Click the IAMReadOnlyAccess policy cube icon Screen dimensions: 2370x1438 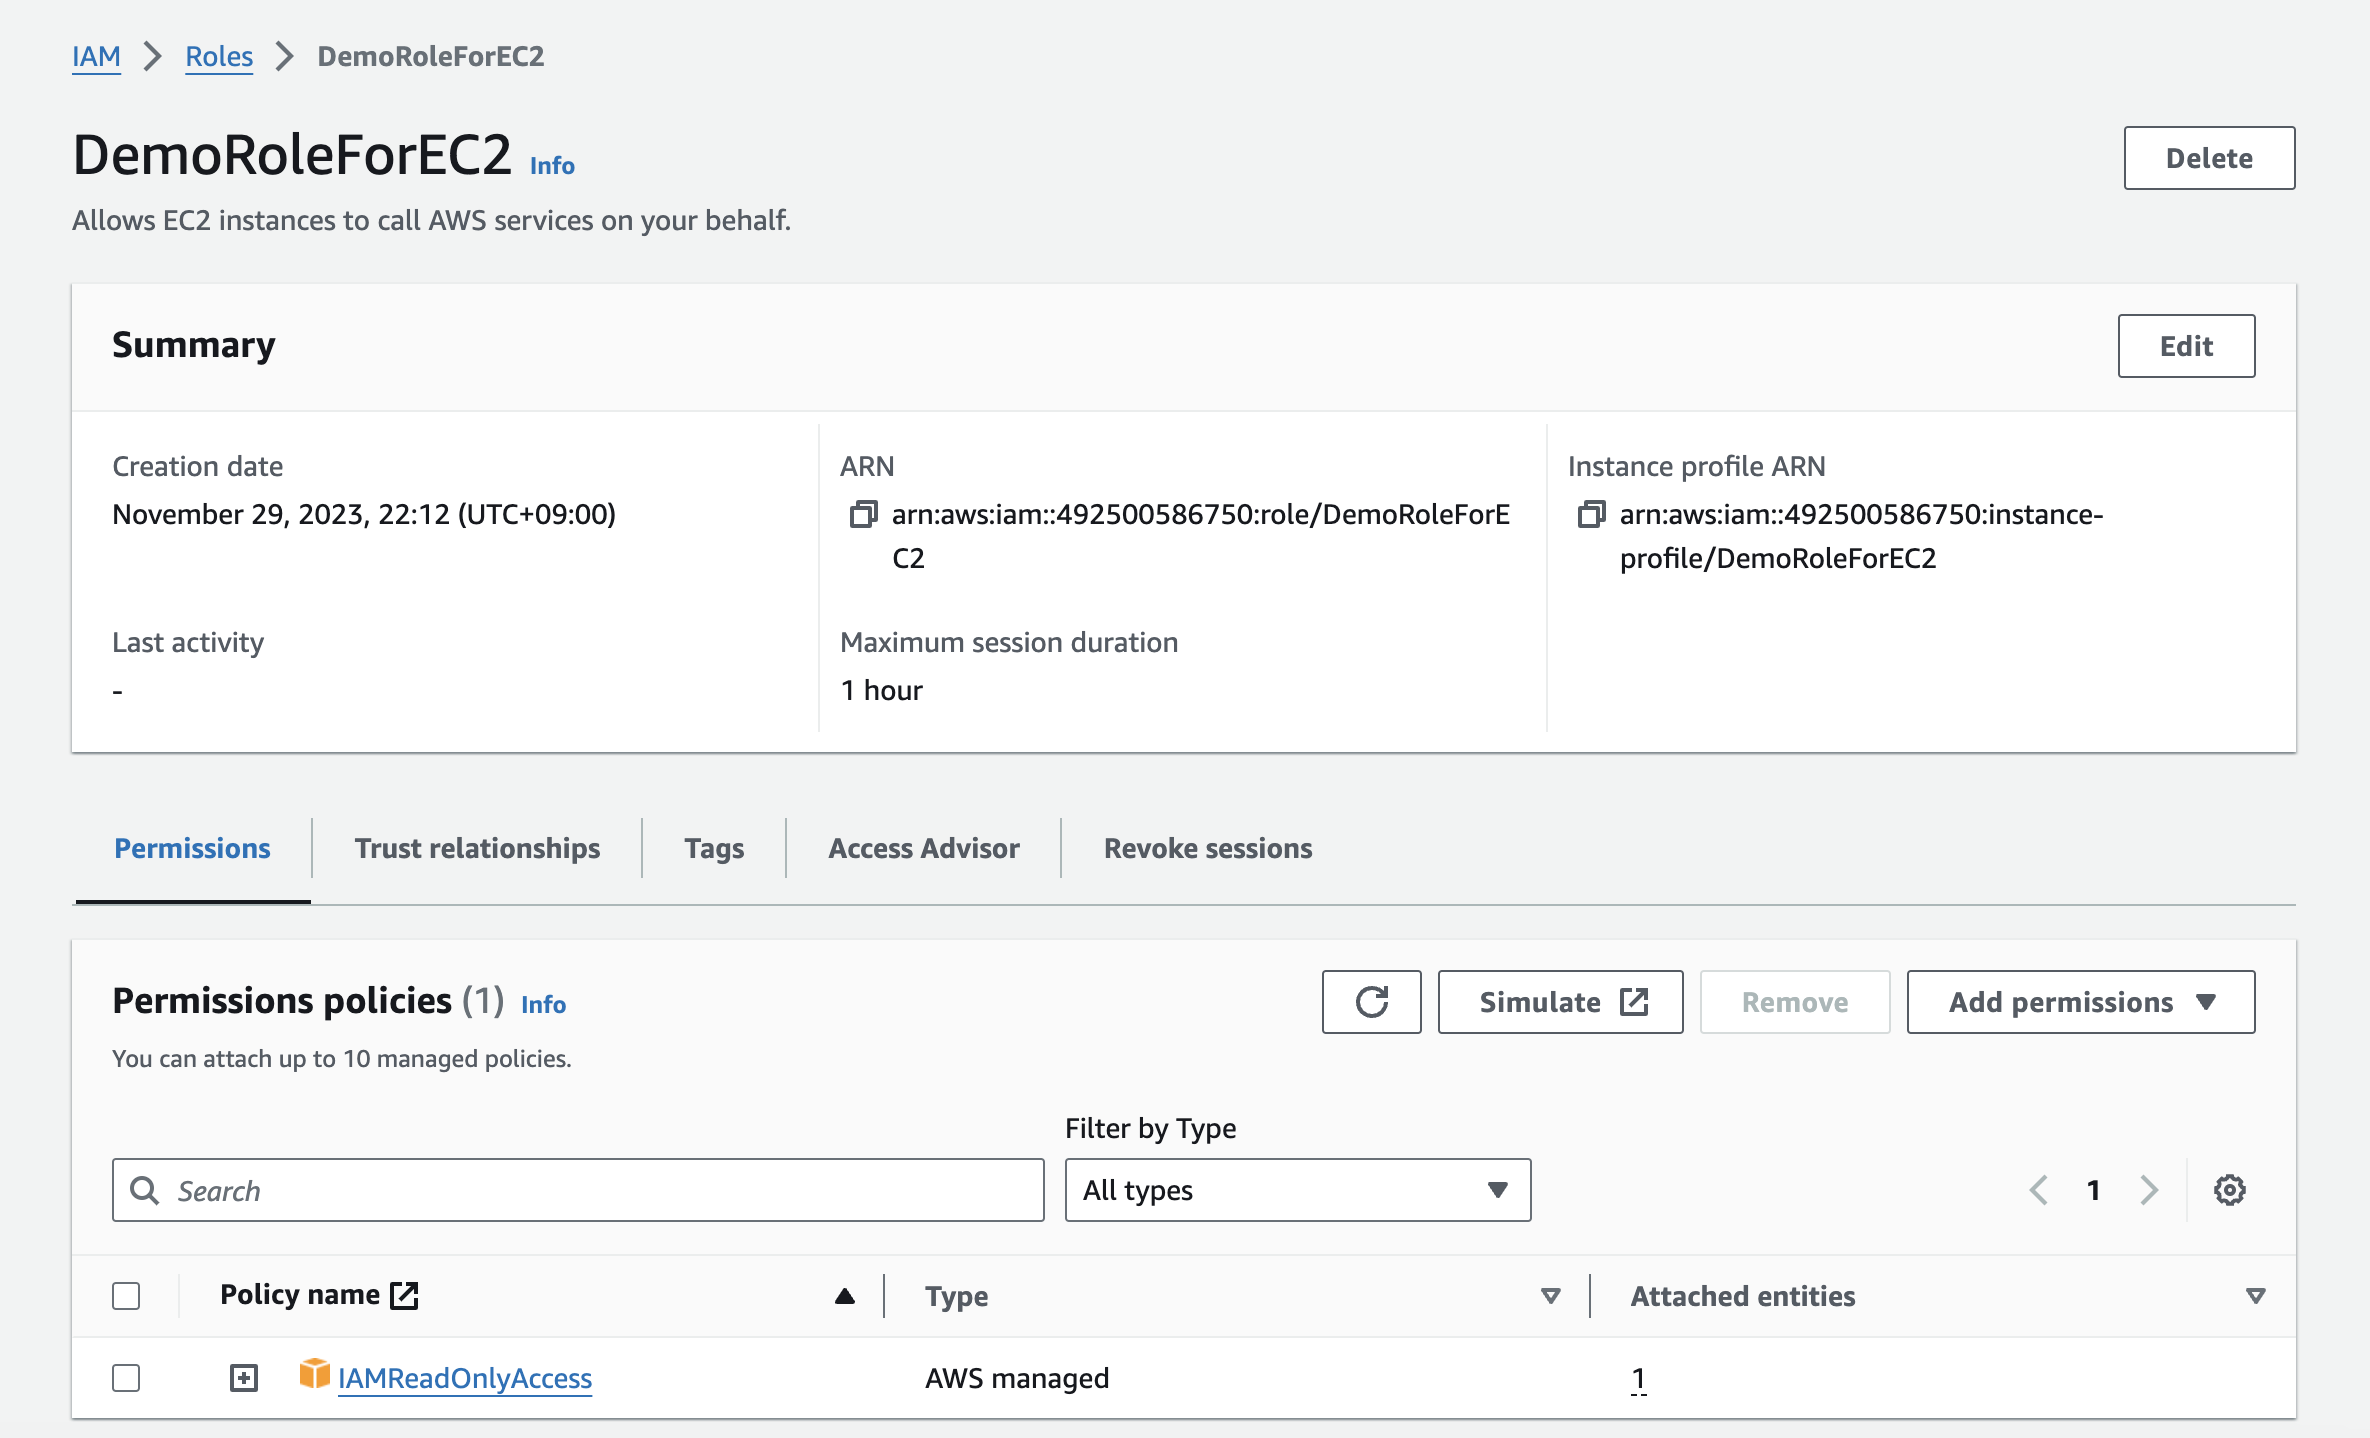(315, 1375)
